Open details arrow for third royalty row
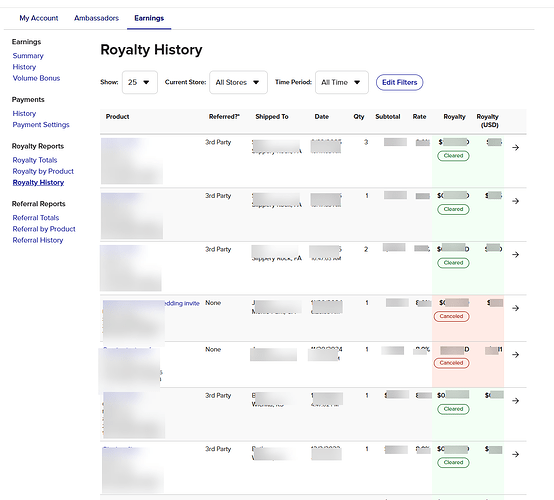This screenshot has height=500, width=554. point(515,255)
